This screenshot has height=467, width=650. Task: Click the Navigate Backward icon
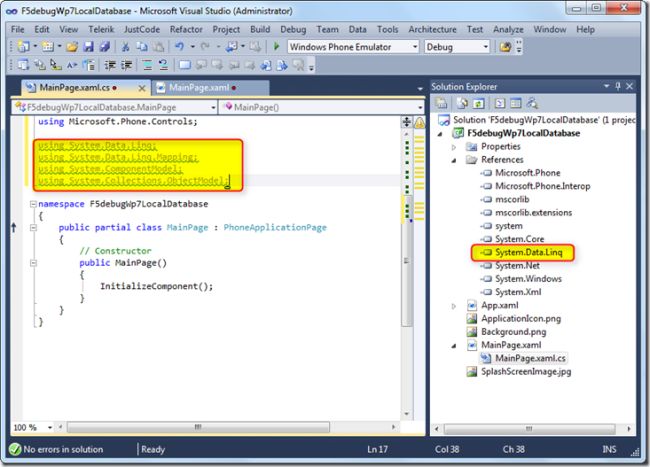pyautogui.click(x=231, y=47)
